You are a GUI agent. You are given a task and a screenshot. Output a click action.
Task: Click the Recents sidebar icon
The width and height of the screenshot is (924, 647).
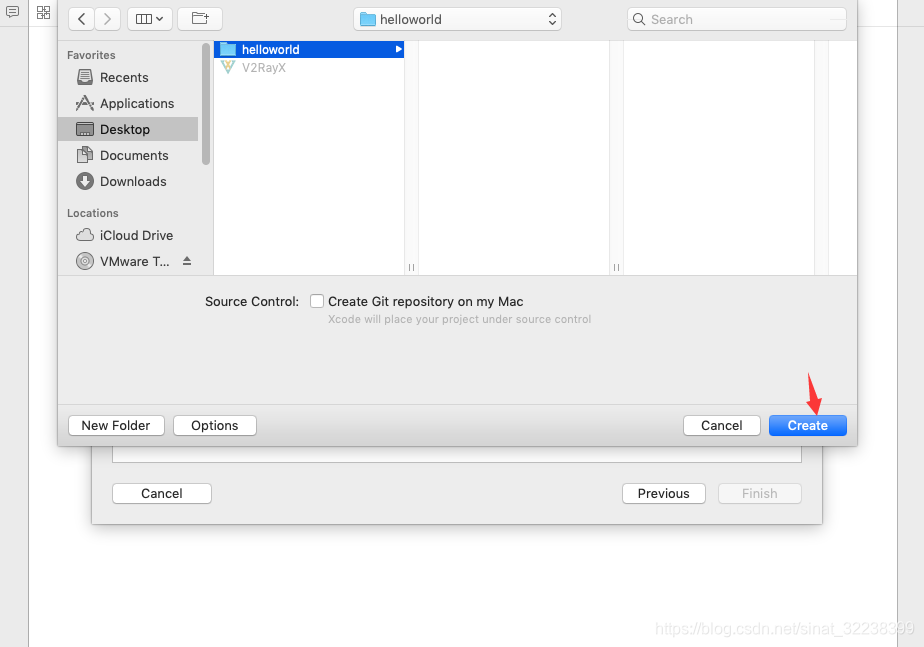click(x=85, y=77)
